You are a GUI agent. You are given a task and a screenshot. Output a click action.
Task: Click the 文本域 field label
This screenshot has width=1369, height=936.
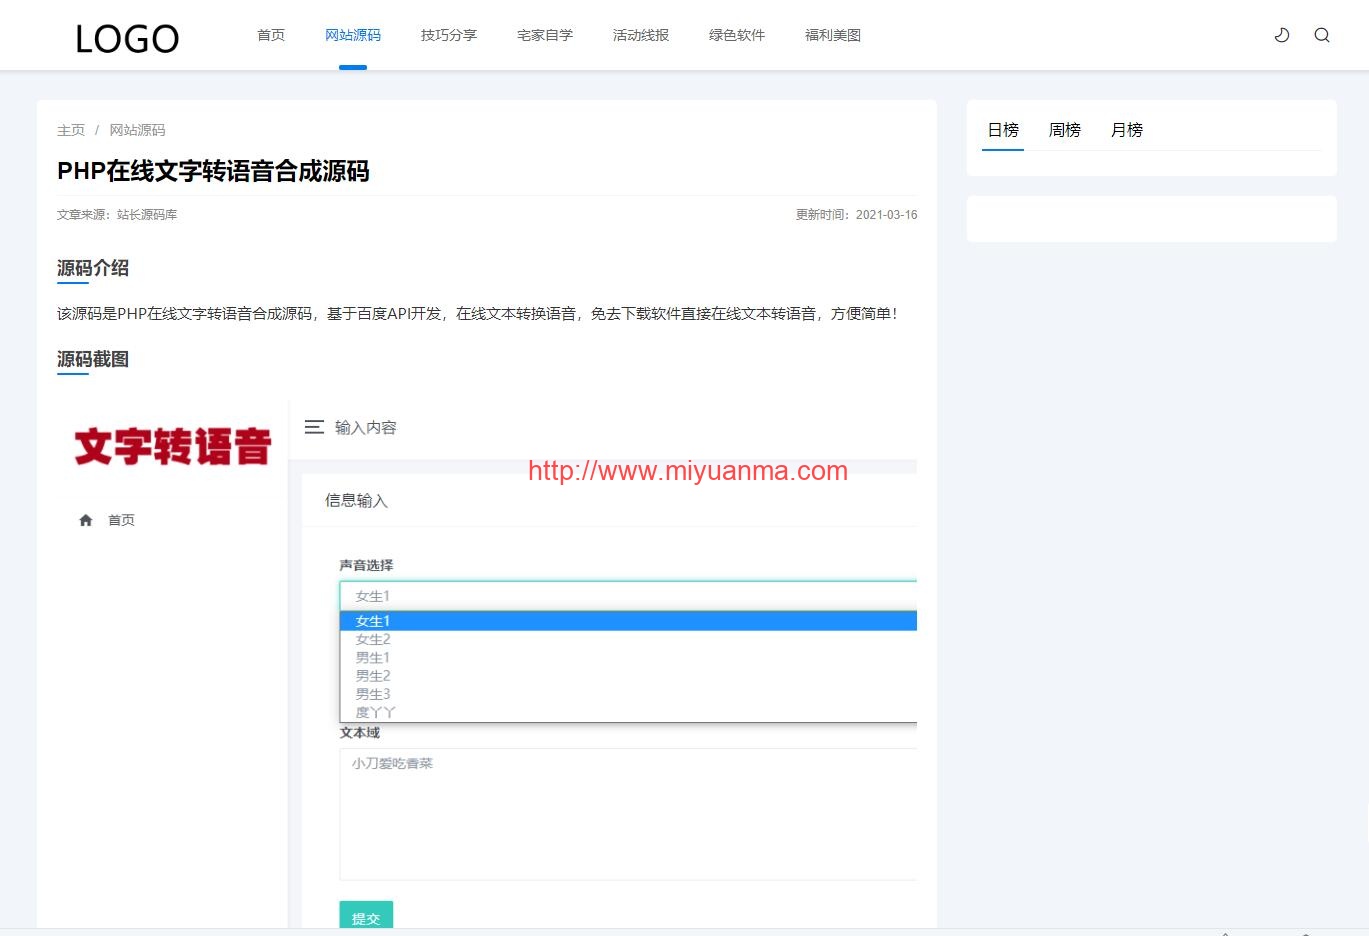click(x=360, y=732)
